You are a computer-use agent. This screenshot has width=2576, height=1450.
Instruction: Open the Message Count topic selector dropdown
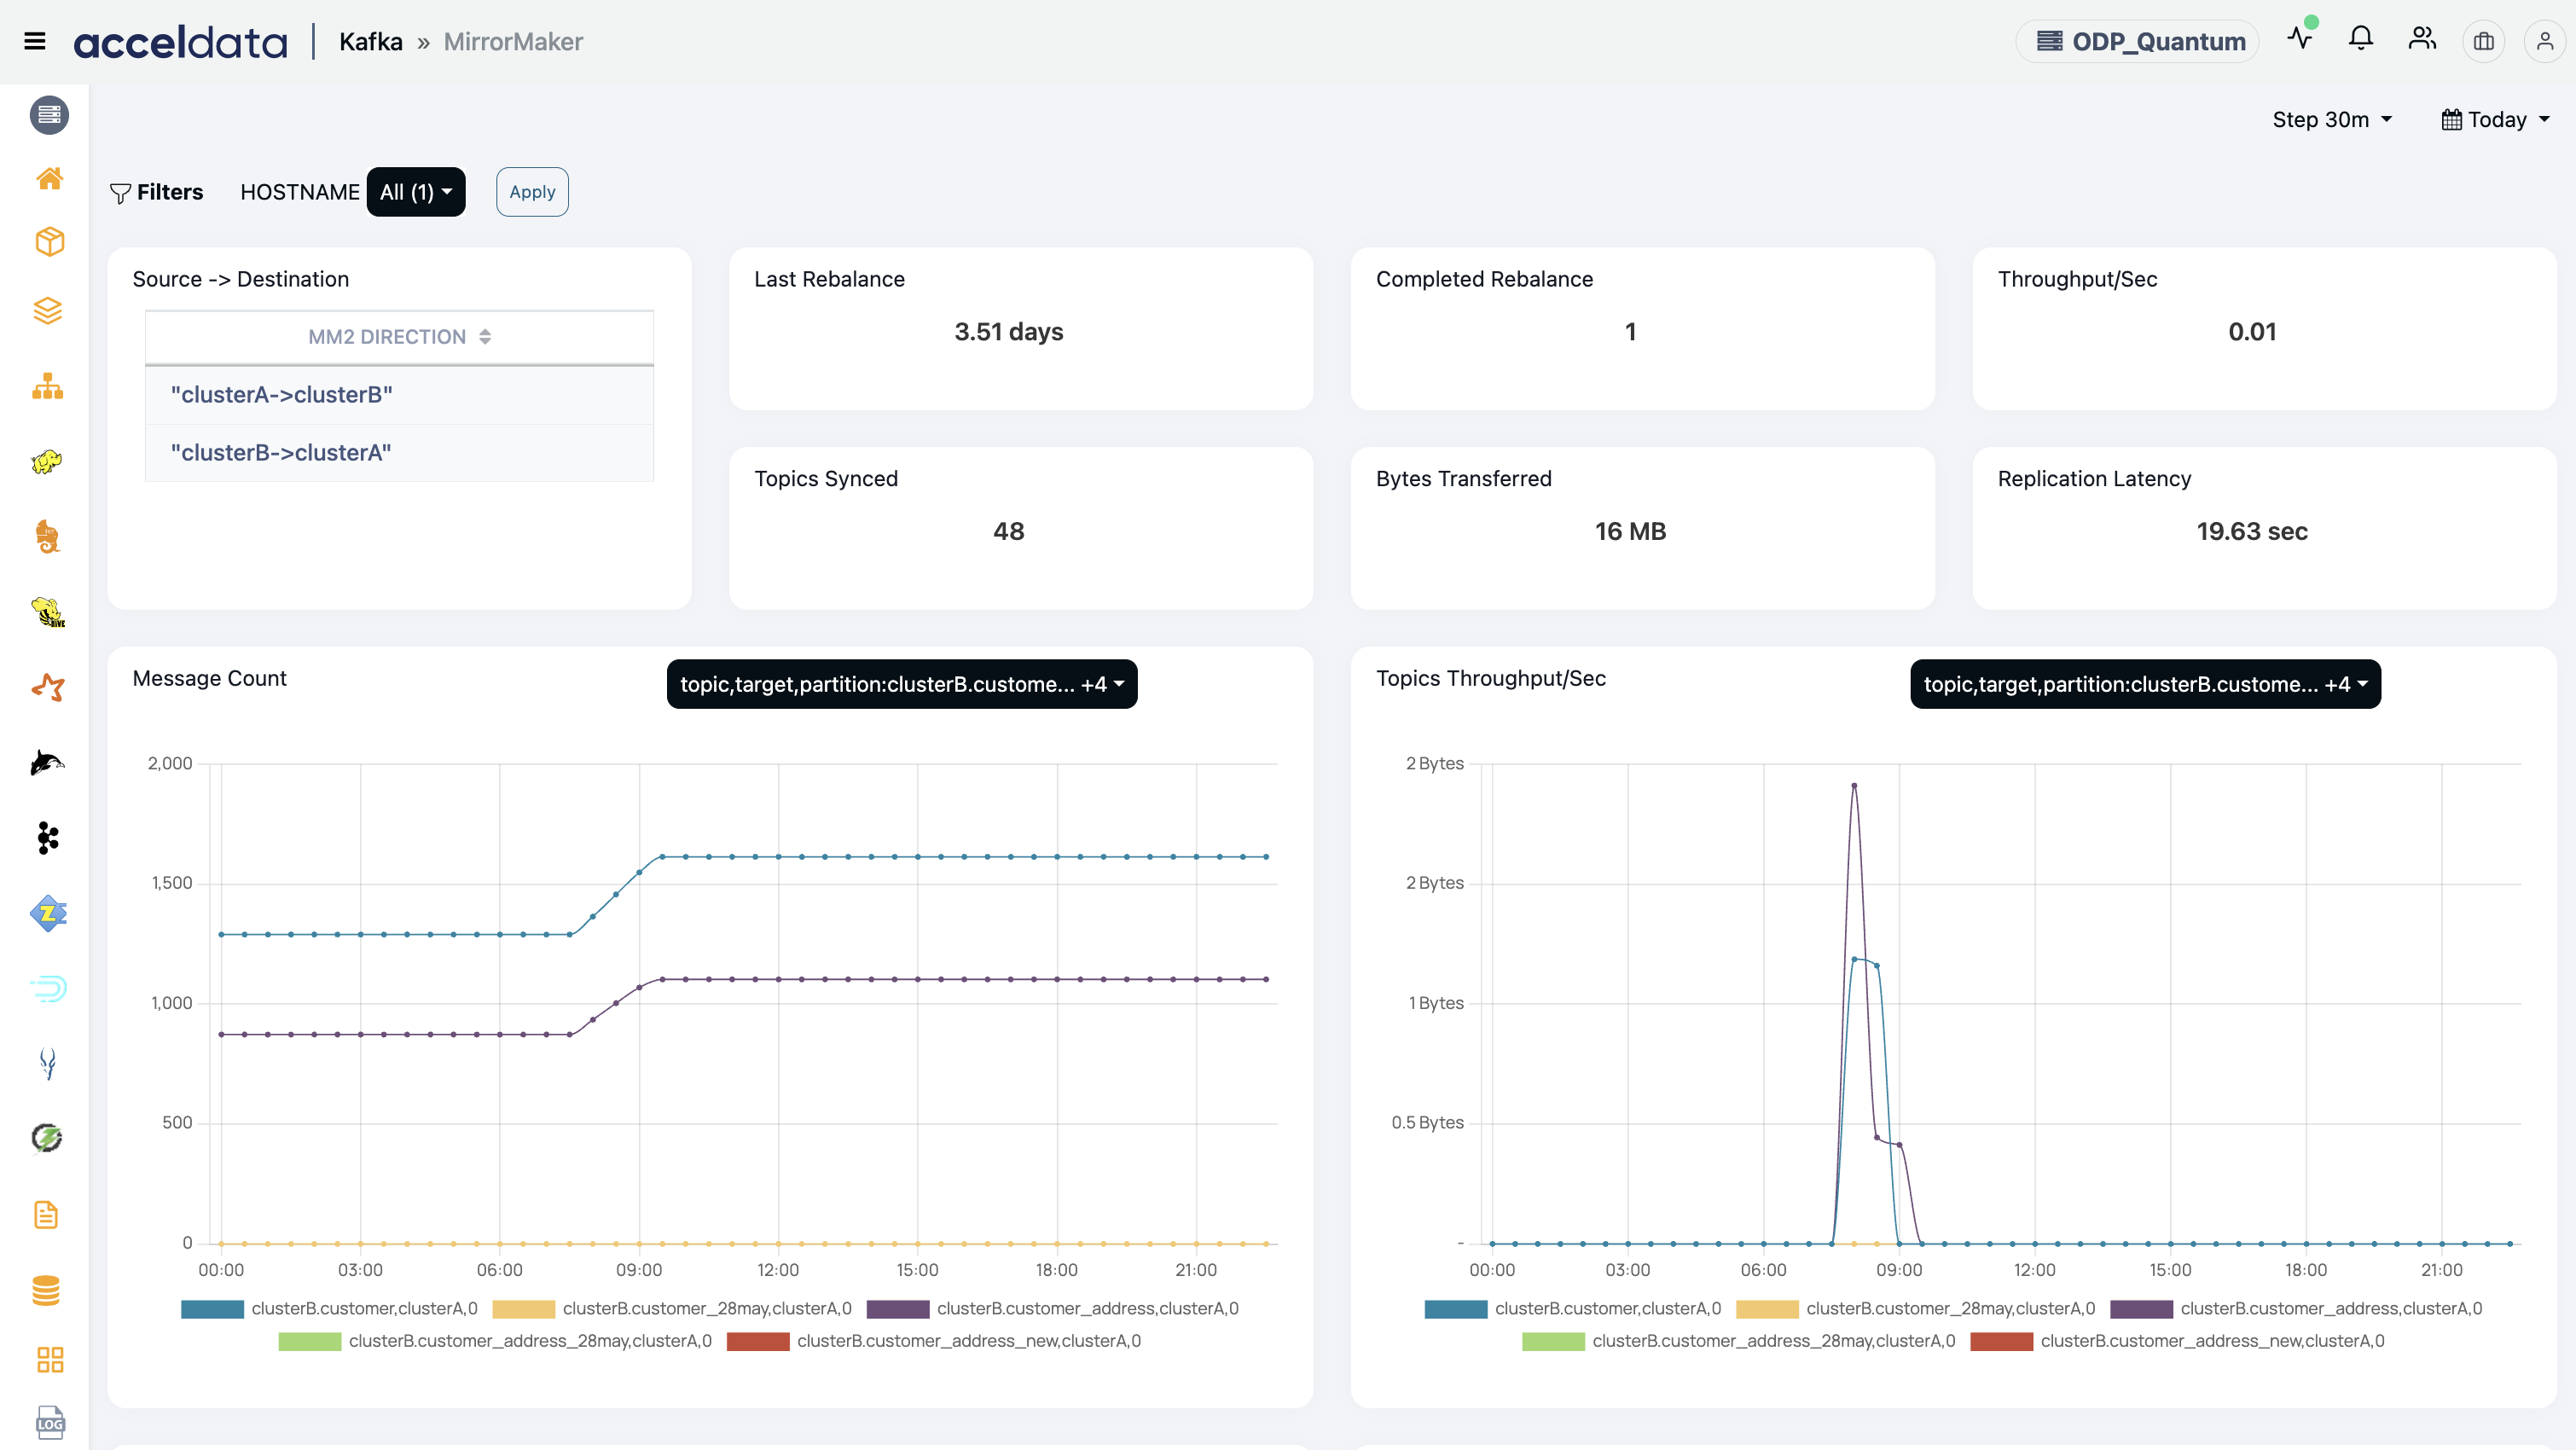click(x=902, y=684)
